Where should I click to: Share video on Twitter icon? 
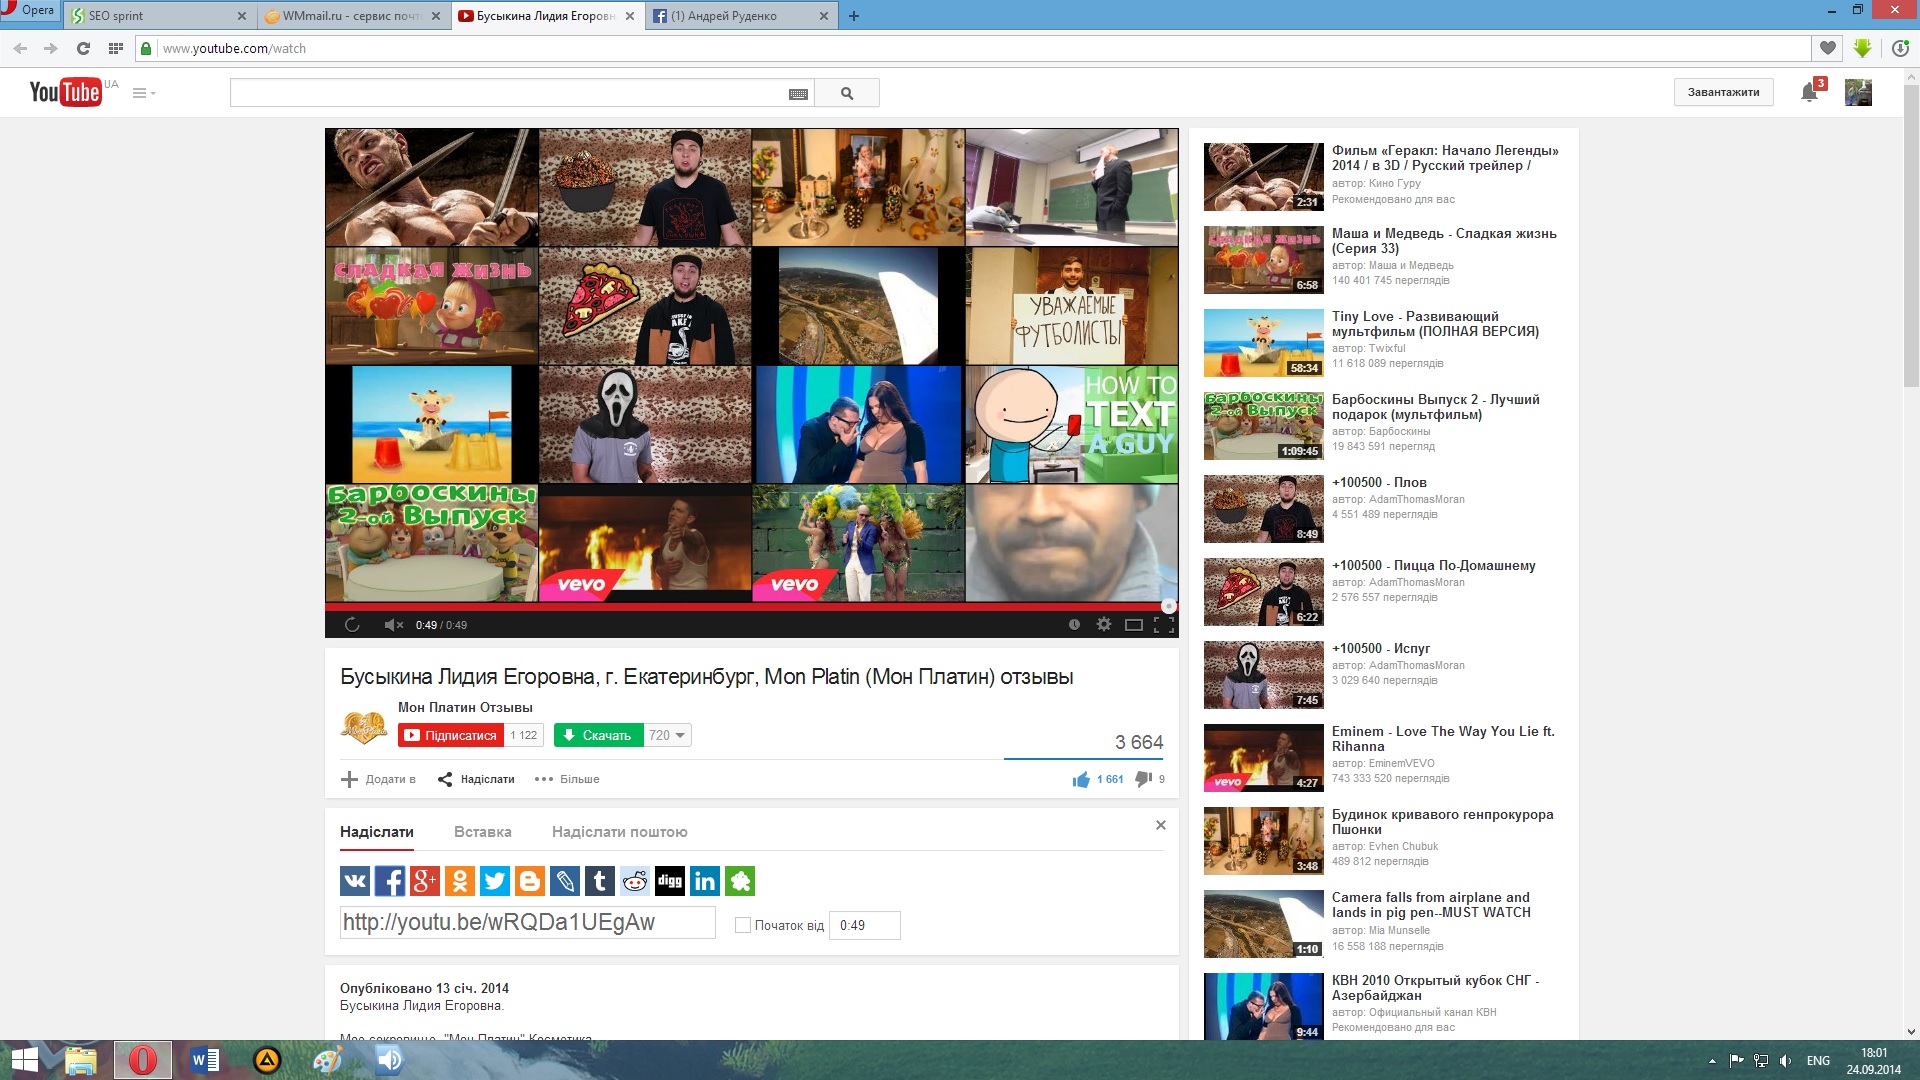495,881
